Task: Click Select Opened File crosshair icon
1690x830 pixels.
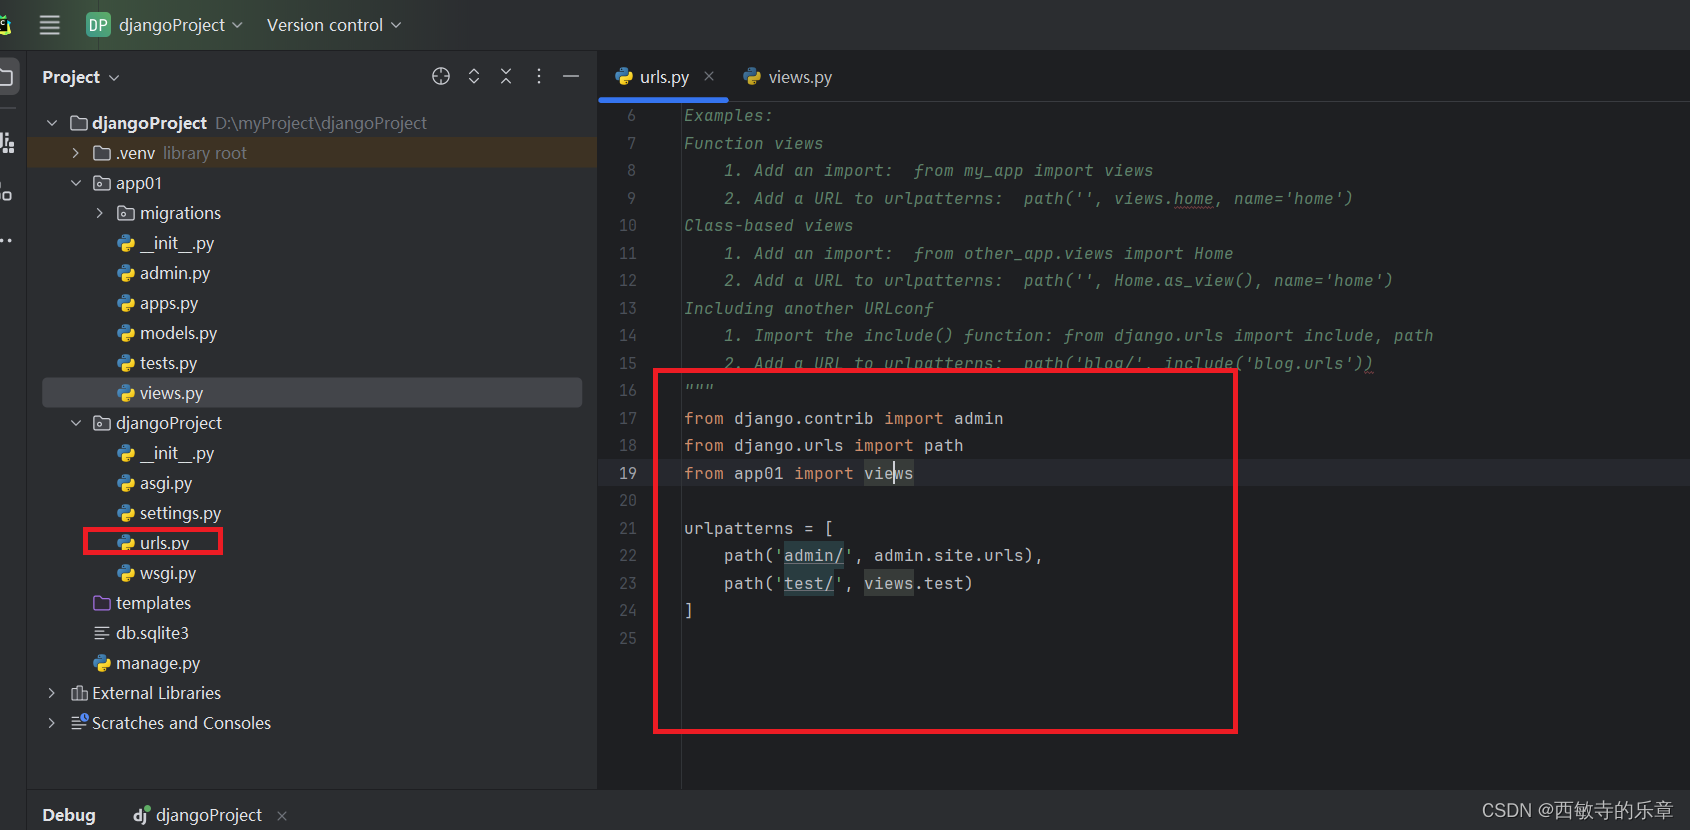Action: (441, 76)
